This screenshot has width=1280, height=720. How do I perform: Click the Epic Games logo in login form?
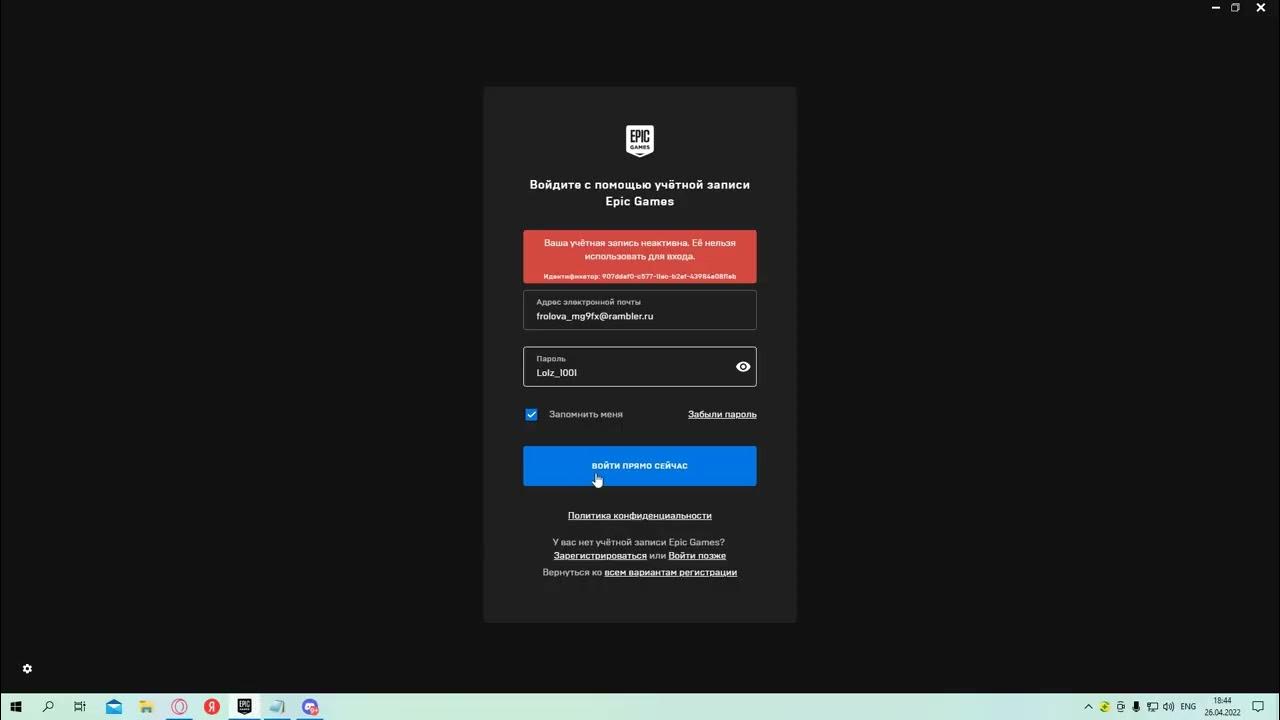[x=640, y=141]
